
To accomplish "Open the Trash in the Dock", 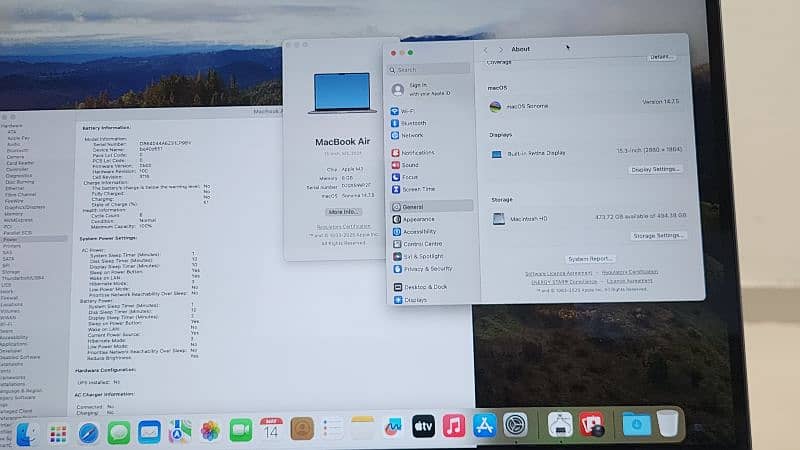I will (x=667, y=423).
